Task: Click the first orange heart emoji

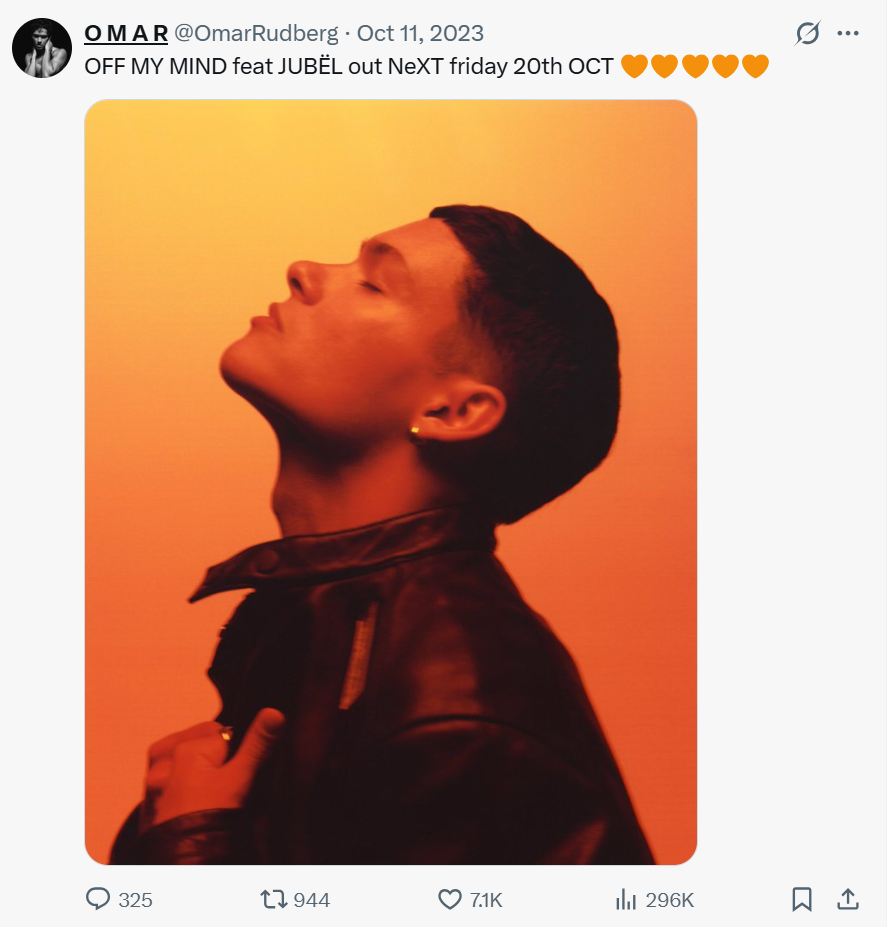Action: (634, 67)
